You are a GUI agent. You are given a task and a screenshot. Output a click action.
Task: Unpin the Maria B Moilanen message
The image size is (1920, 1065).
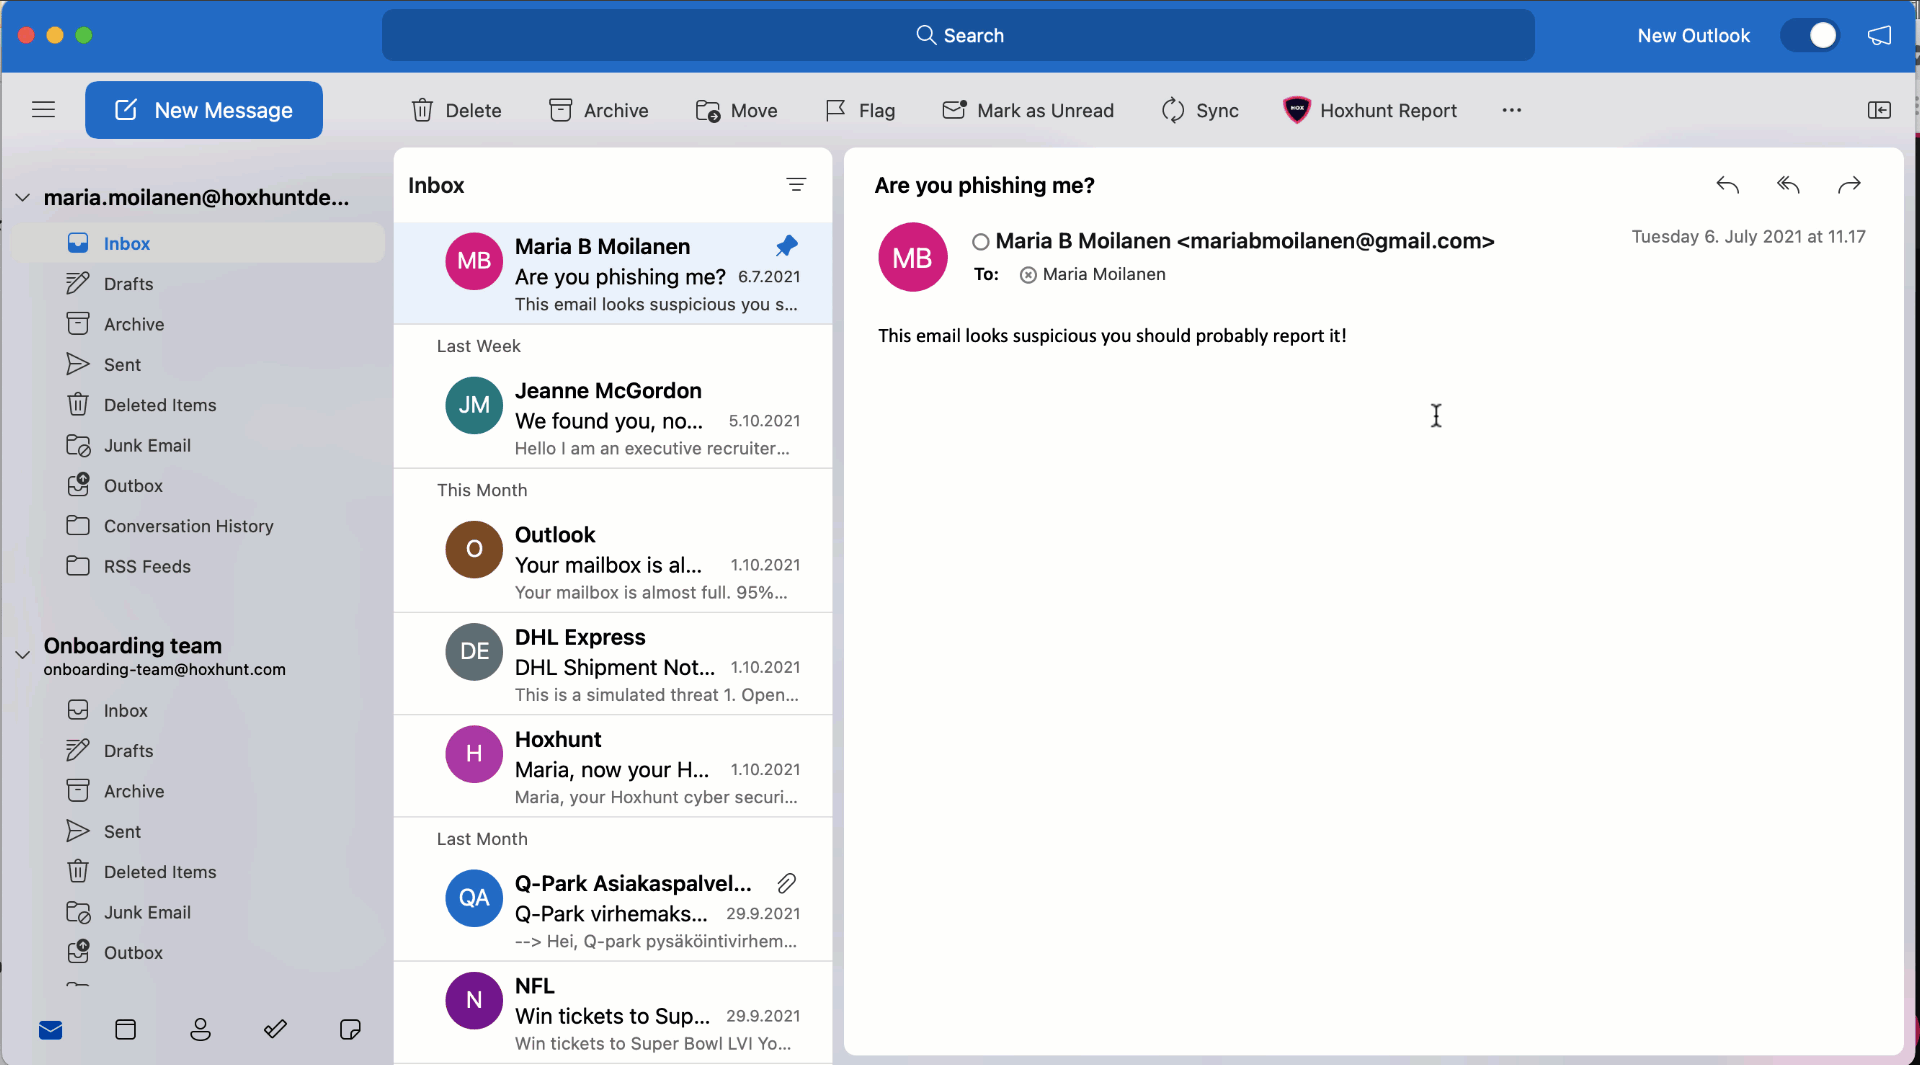(787, 246)
